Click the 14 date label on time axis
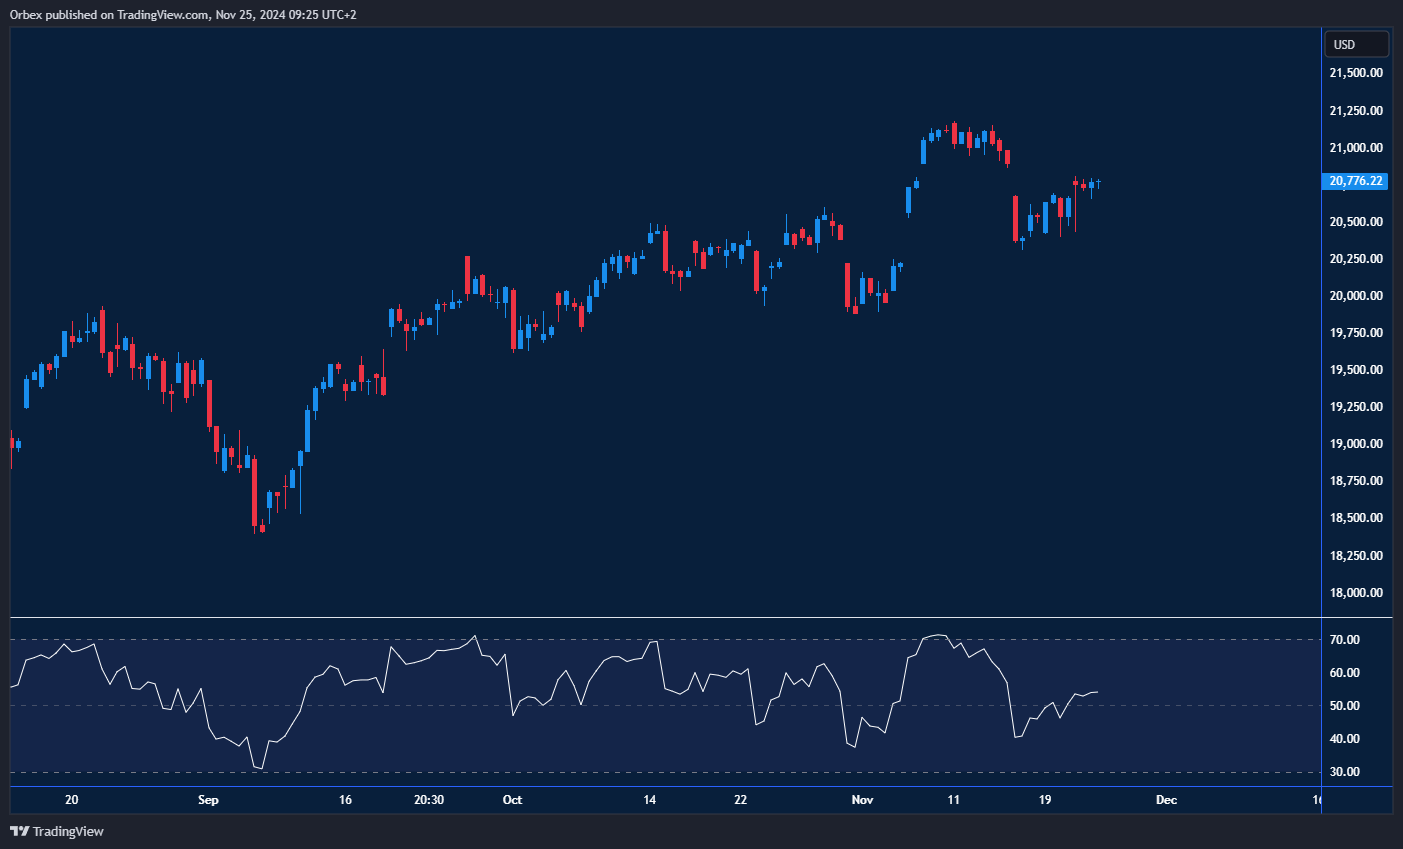Image resolution: width=1403 pixels, height=849 pixels. click(x=650, y=800)
